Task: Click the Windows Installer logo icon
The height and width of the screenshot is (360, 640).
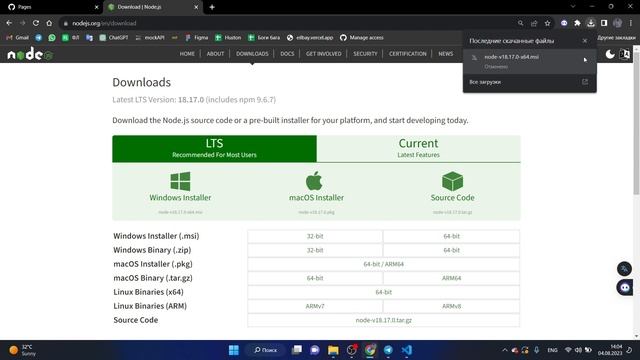Action: point(180,181)
